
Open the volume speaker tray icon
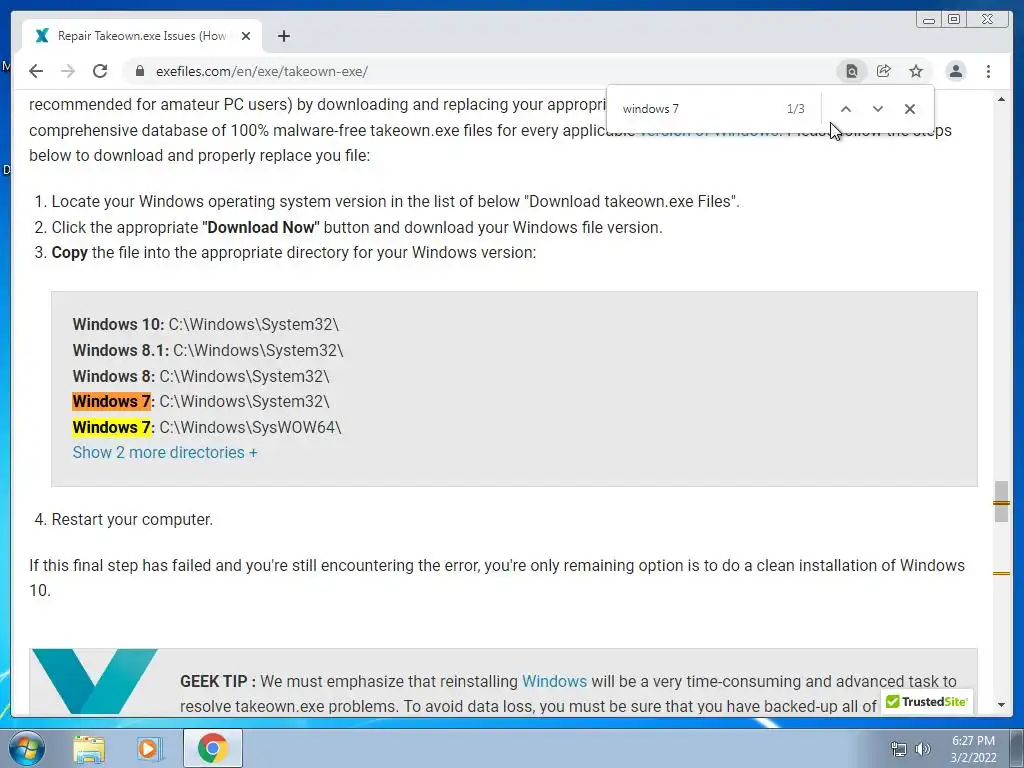[x=923, y=749]
